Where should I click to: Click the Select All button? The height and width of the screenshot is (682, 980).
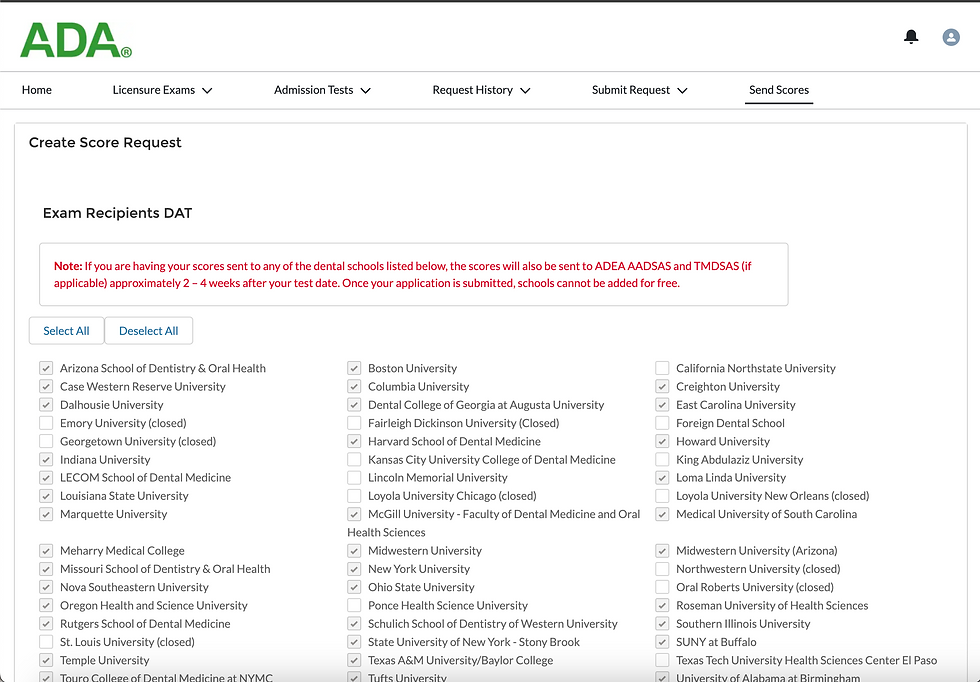pyautogui.click(x=66, y=330)
